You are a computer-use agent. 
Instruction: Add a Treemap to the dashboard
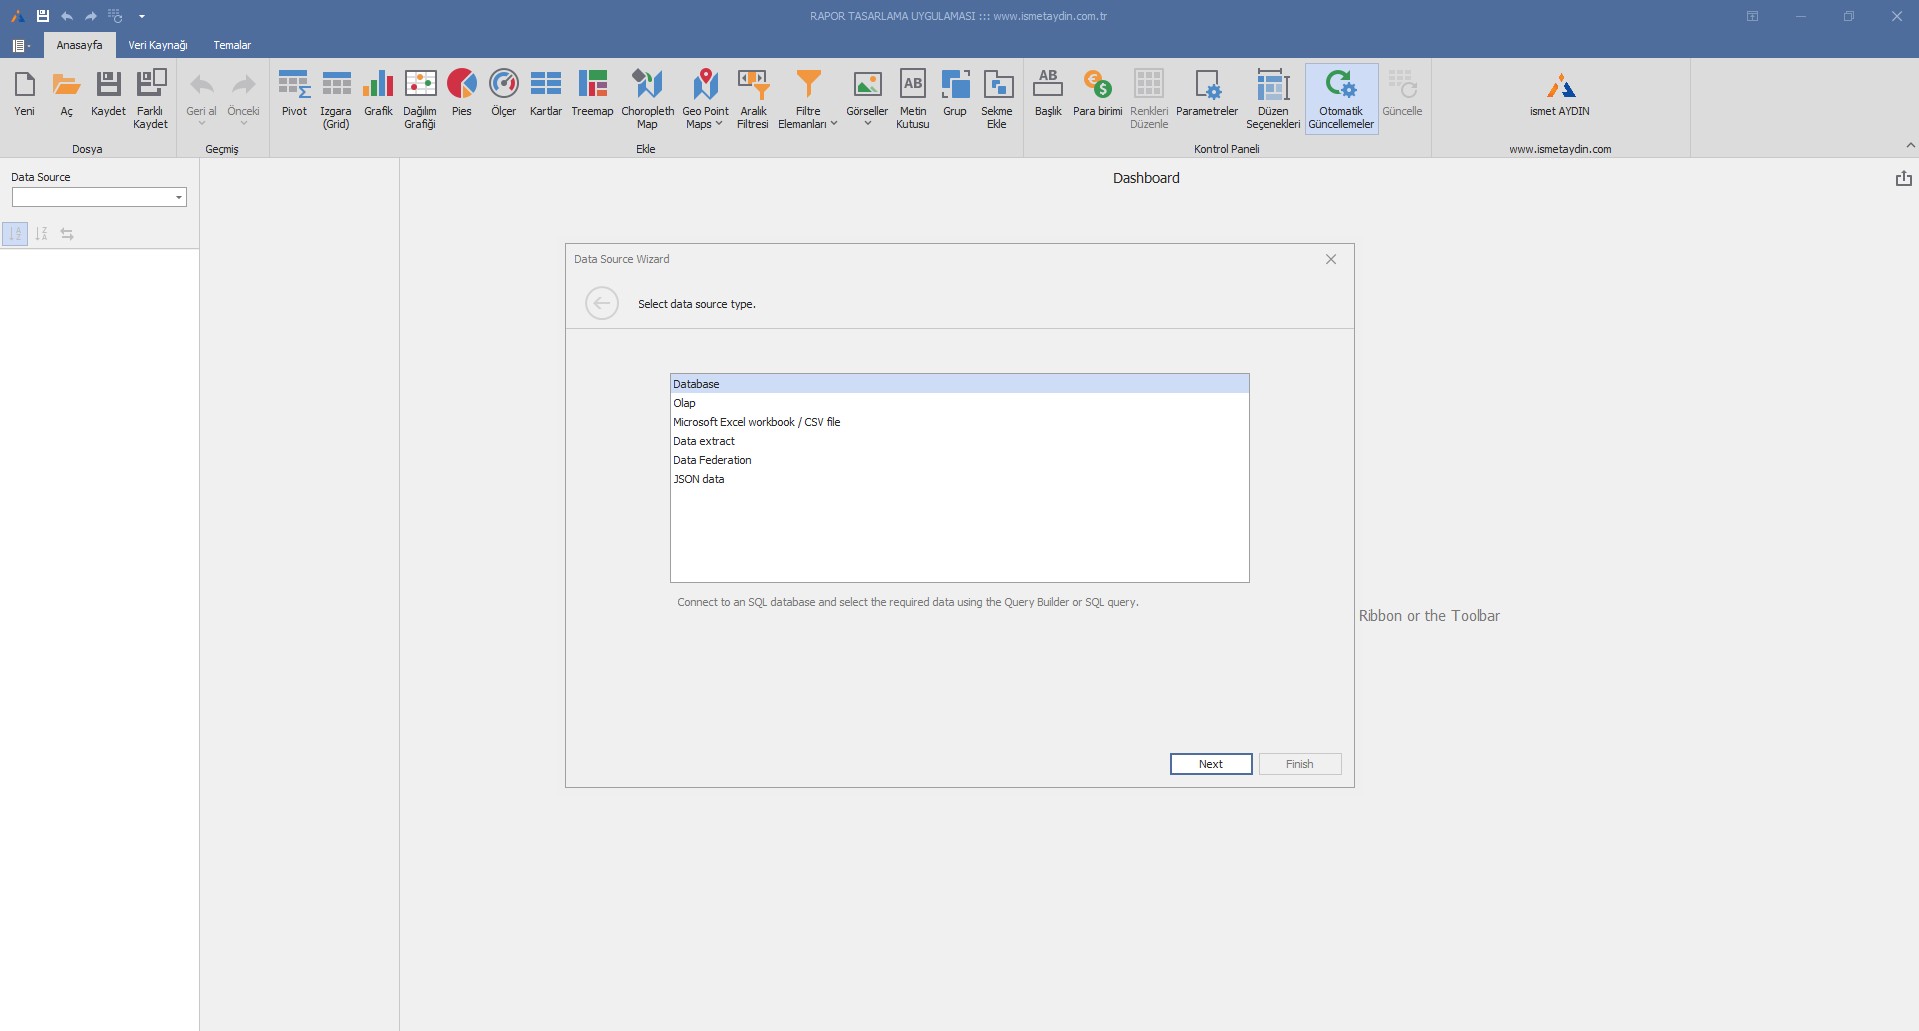[592, 96]
